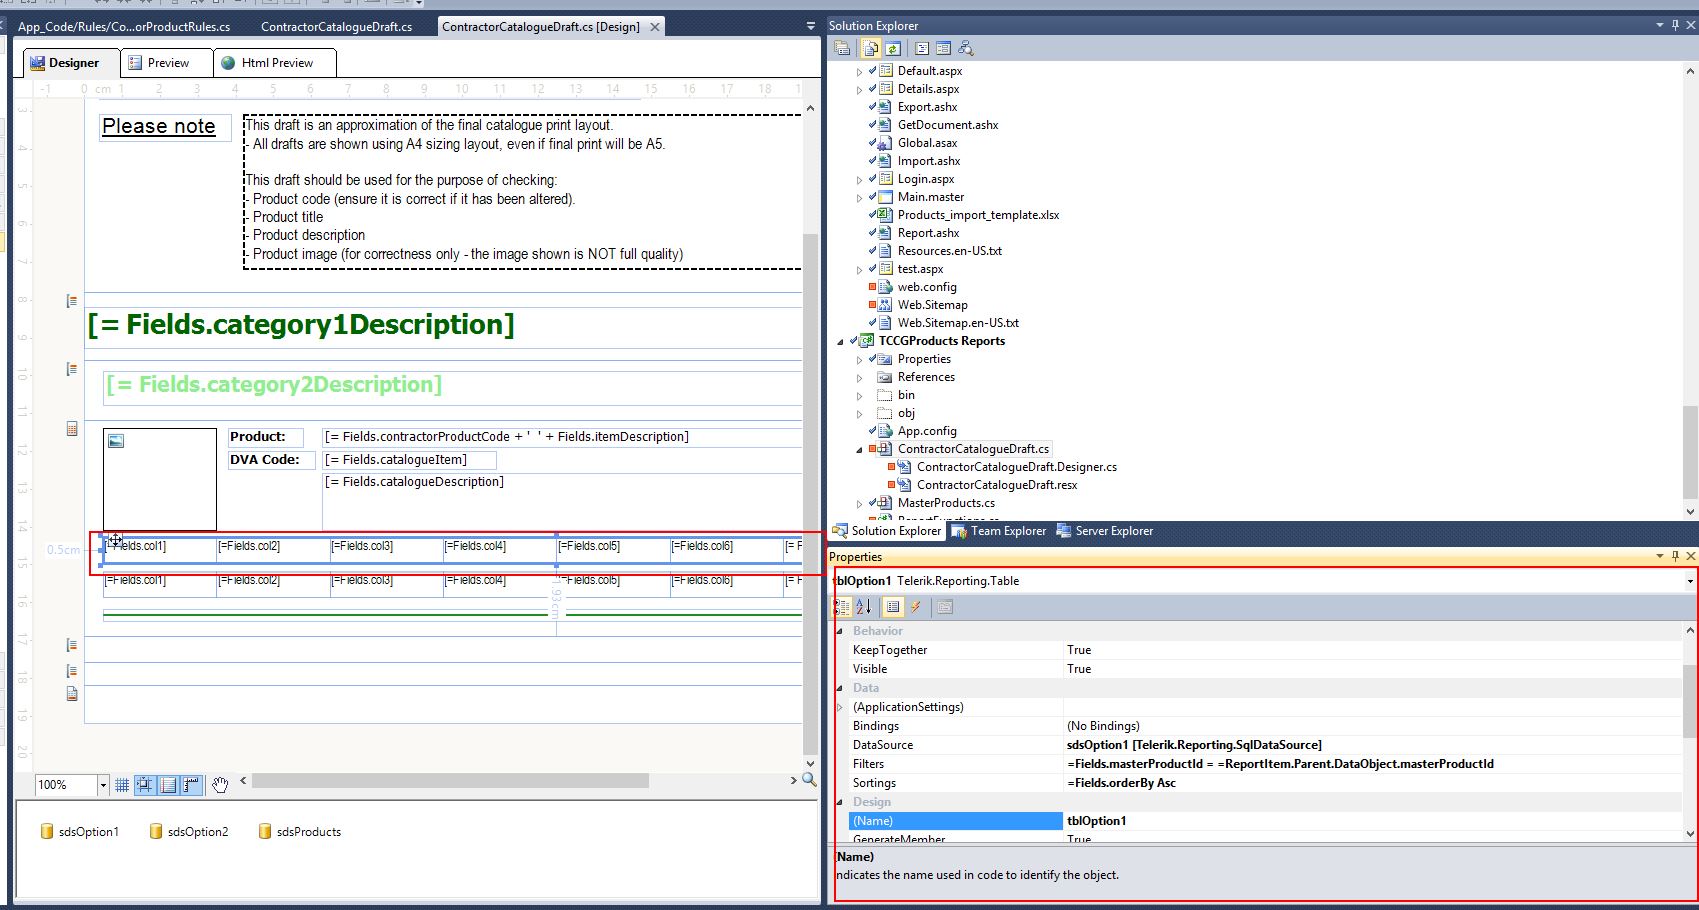Open the tblOption1 object selector dropdown
Screen dimensions: 1699x910
(1690, 581)
